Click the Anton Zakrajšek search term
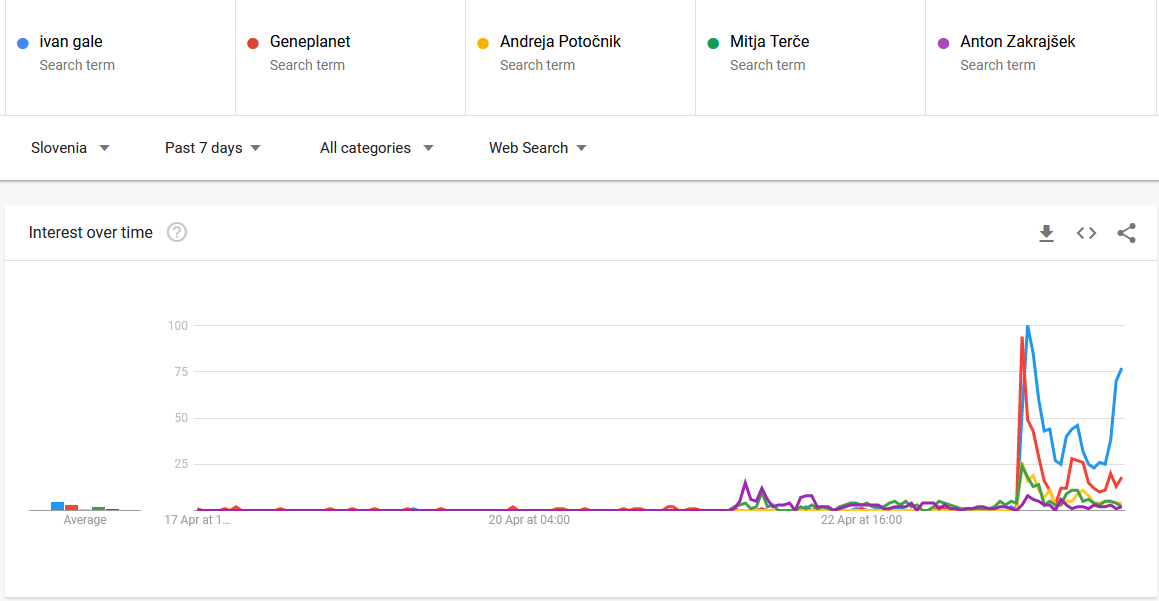The image size is (1159, 601). click(x=1017, y=42)
